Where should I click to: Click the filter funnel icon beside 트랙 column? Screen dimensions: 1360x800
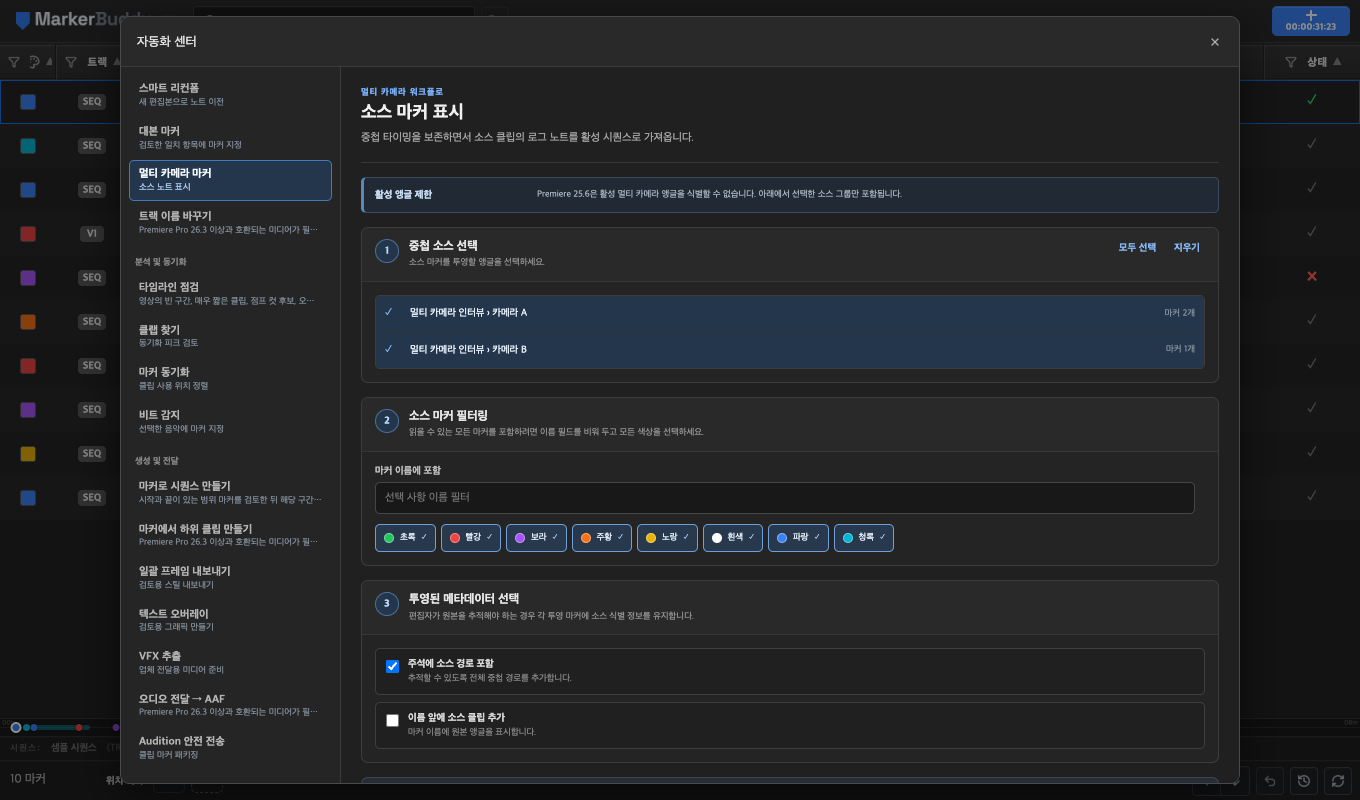pos(71,62)
